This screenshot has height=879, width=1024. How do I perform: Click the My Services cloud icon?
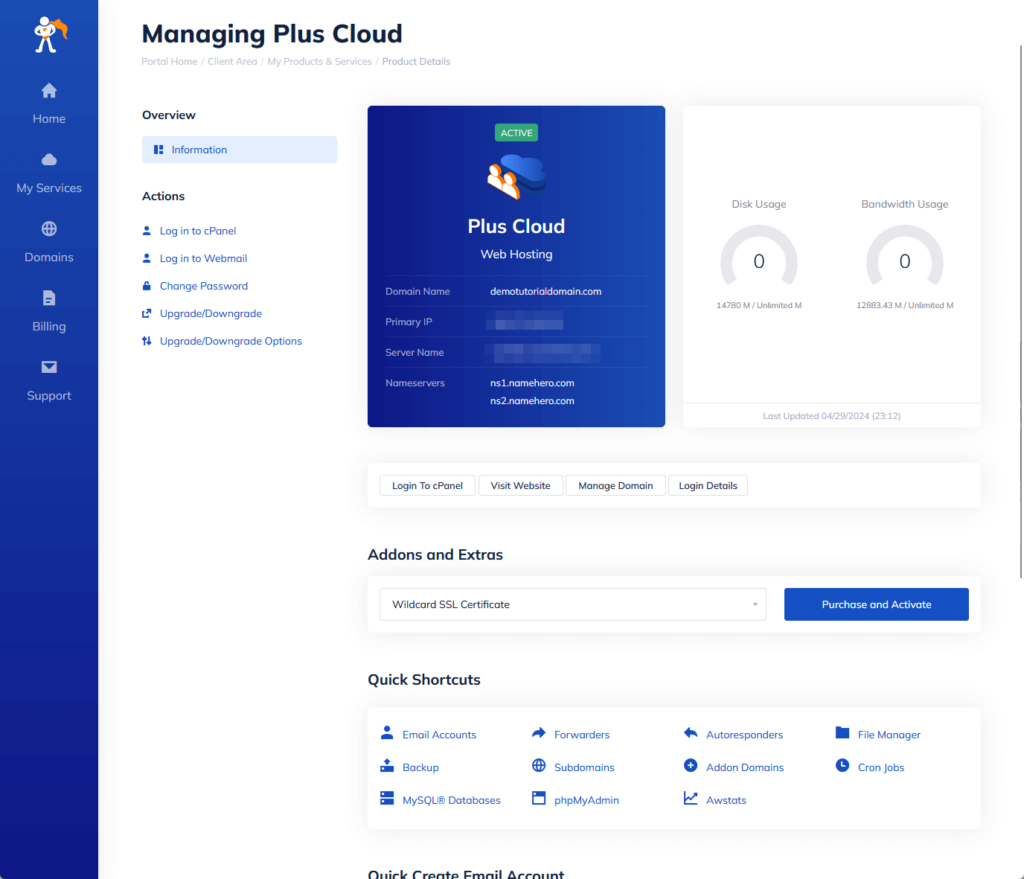point(49,160)
